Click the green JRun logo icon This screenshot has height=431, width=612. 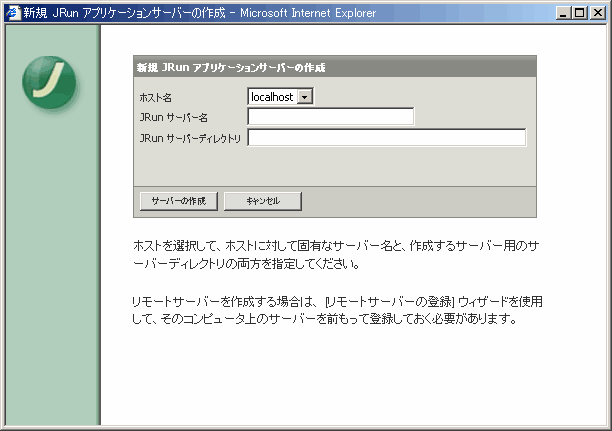coord(49,83)
